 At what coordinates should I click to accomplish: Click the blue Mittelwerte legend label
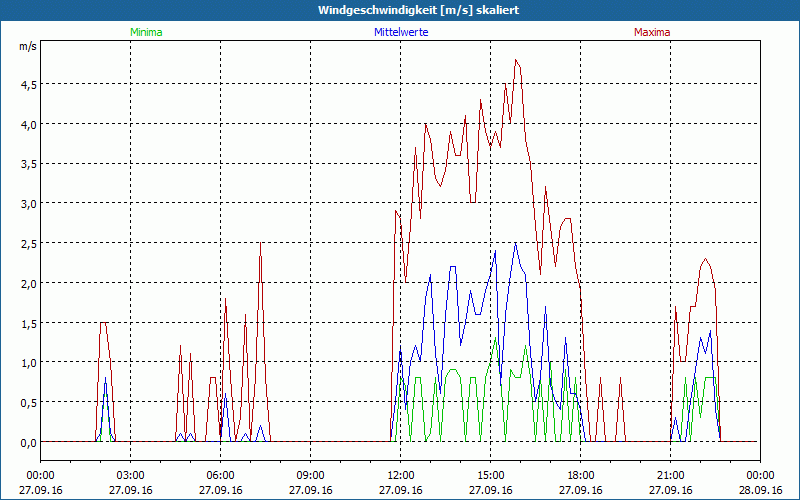401,32
